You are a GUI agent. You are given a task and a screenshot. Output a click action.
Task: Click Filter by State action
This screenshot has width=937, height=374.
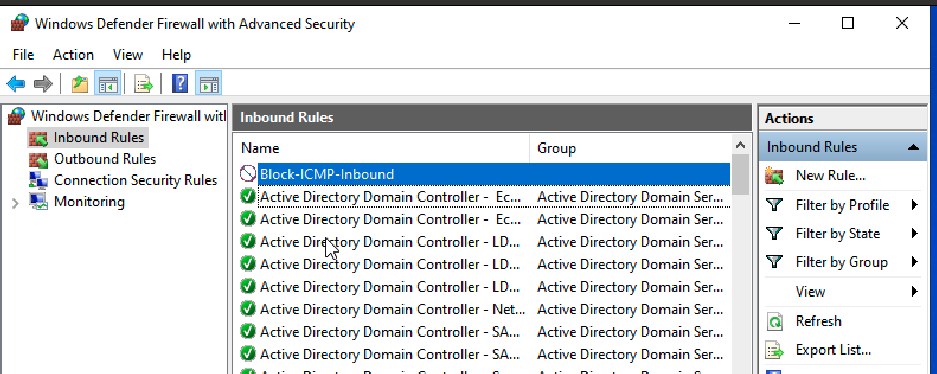(x=838, y=233)
